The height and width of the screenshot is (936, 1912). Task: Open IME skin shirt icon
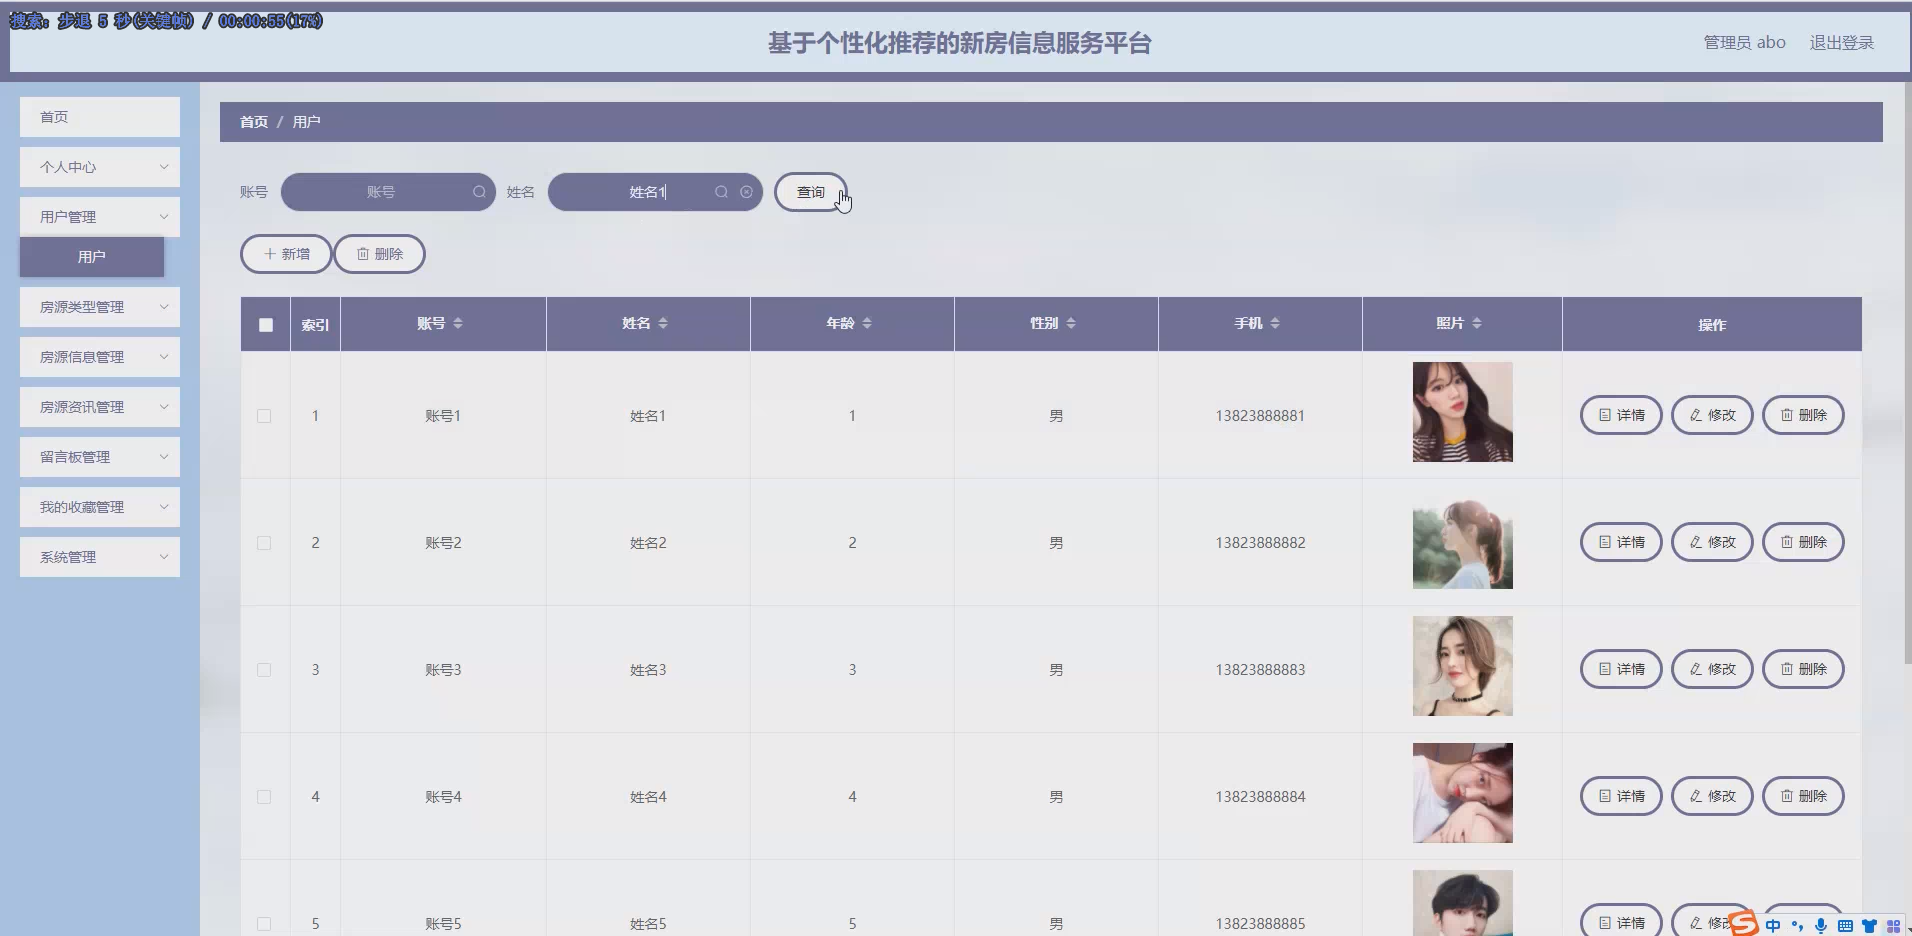[1869, 926]
